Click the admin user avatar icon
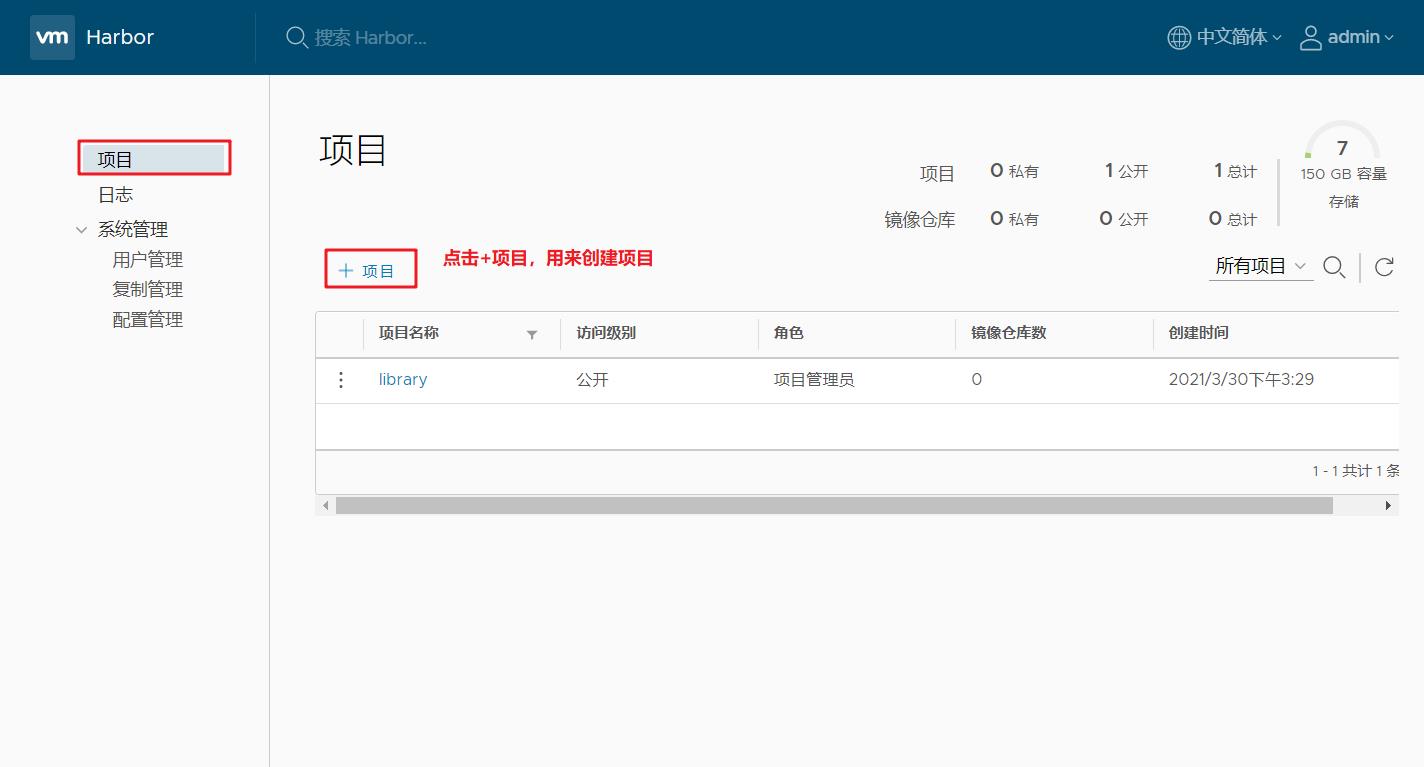Screen dimensions: 1424x767 [1310, 38]
